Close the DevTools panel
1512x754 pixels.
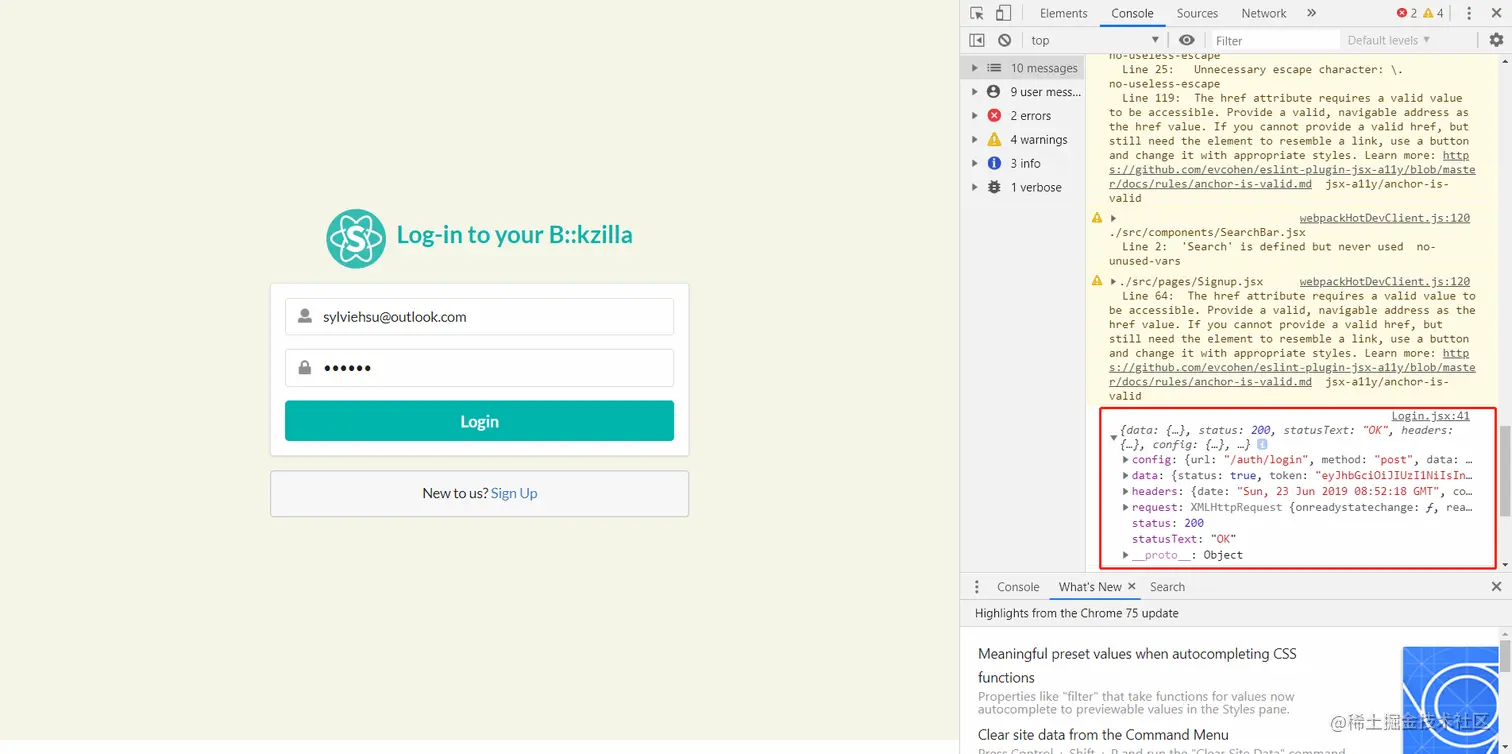tap(1496, 13)
